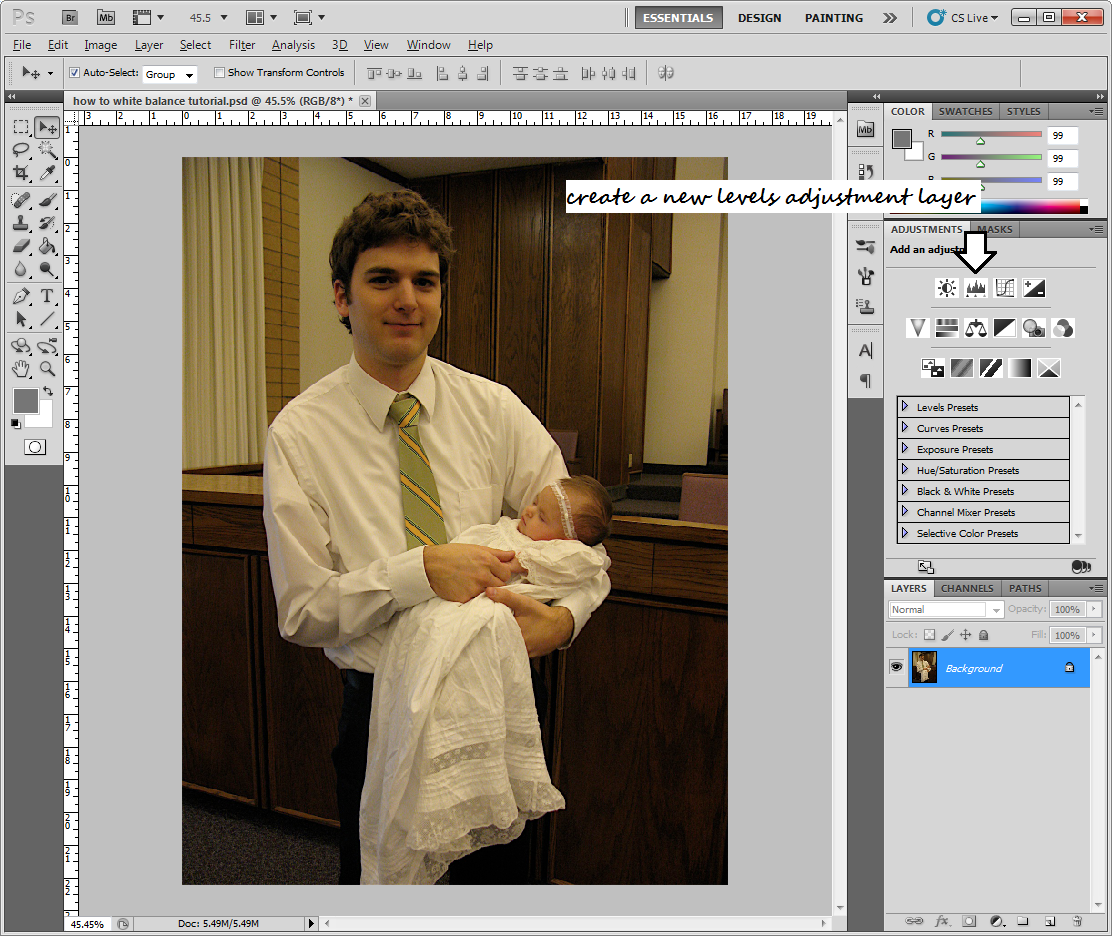Toggle lock all for layer
Viewport: 1112px width, 936px height.
(x=984, y=635)
